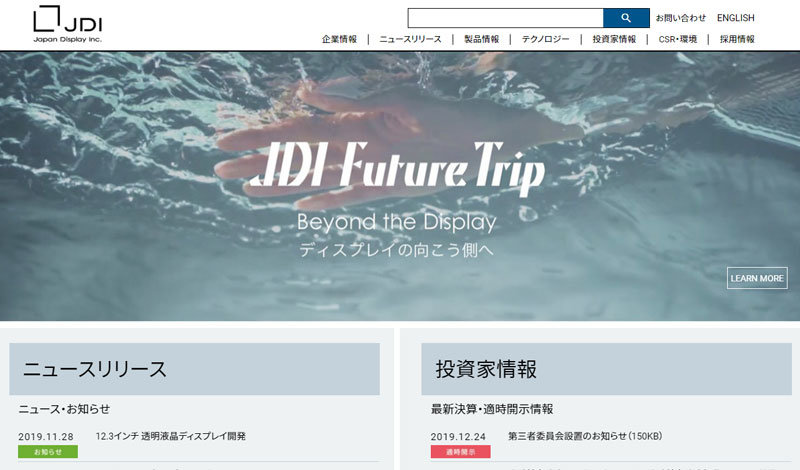
Task: Switch to the ENGLISH site
Action: pyautogui.click(x=735, y=18)
